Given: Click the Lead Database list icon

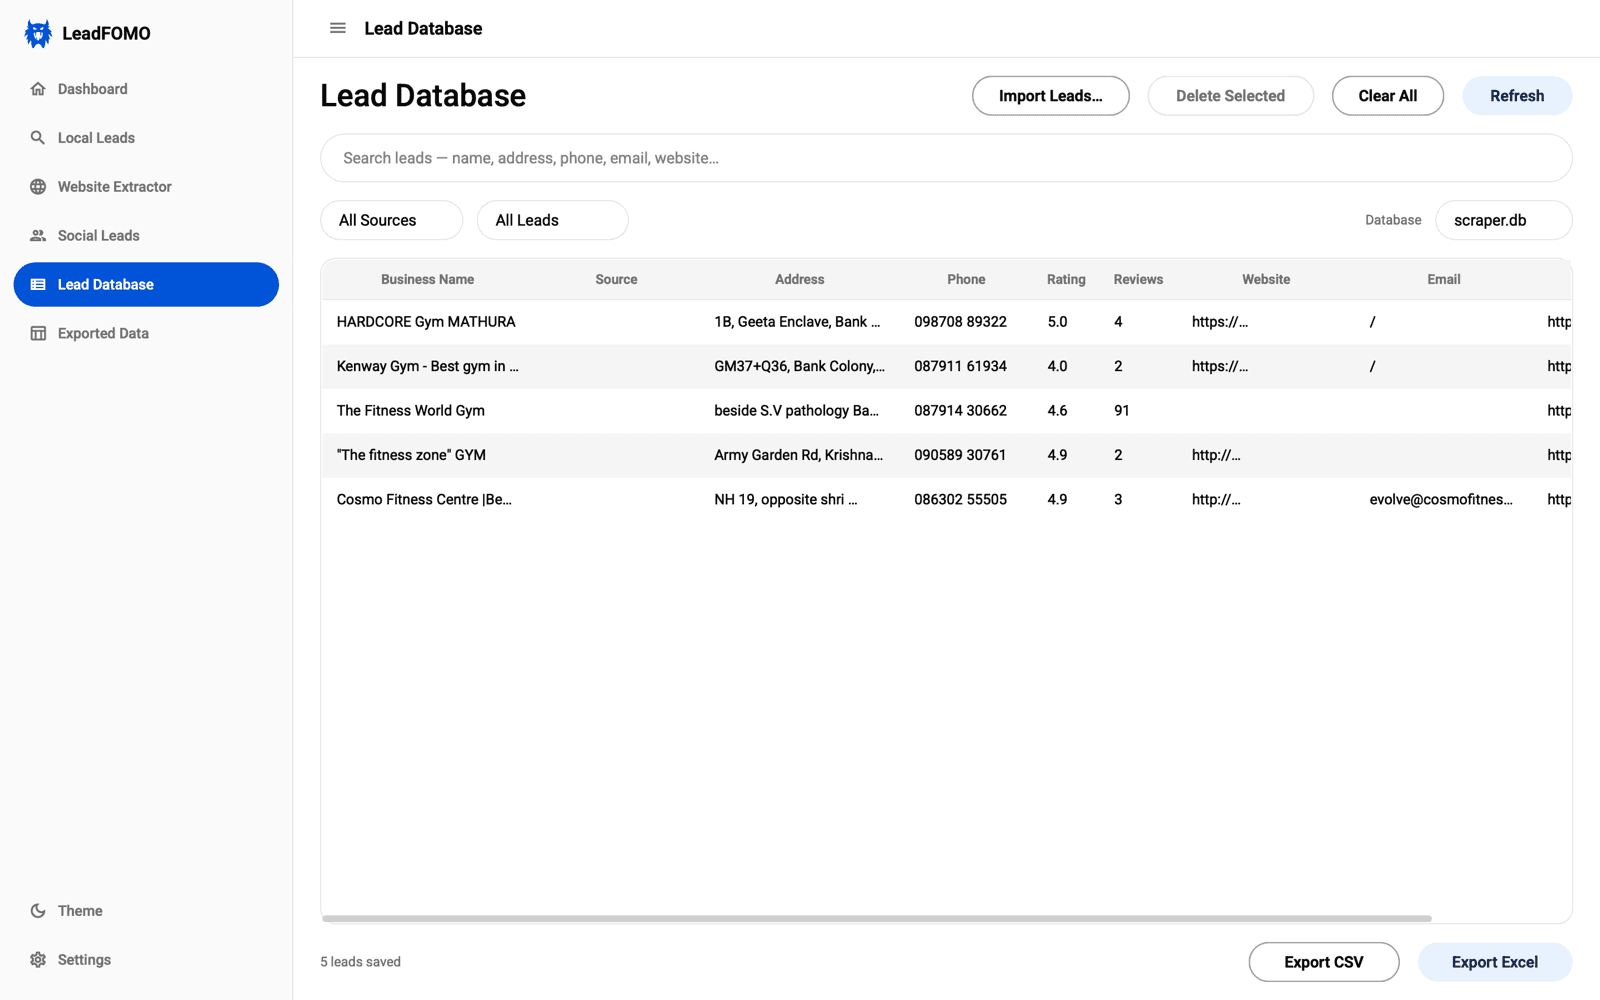Looking at the screenshot, I should pyautogui.click(x=38, y=285).
